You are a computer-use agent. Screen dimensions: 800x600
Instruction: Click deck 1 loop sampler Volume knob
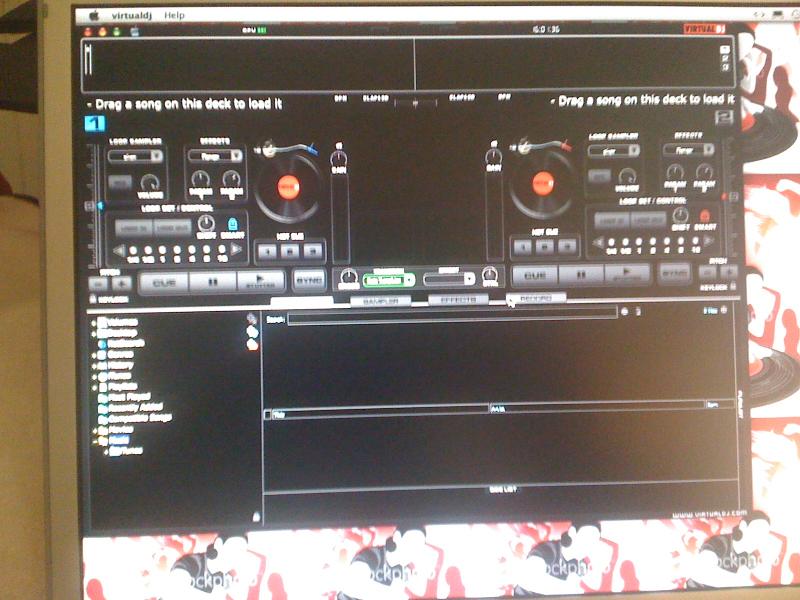click(x=150, y=182)
